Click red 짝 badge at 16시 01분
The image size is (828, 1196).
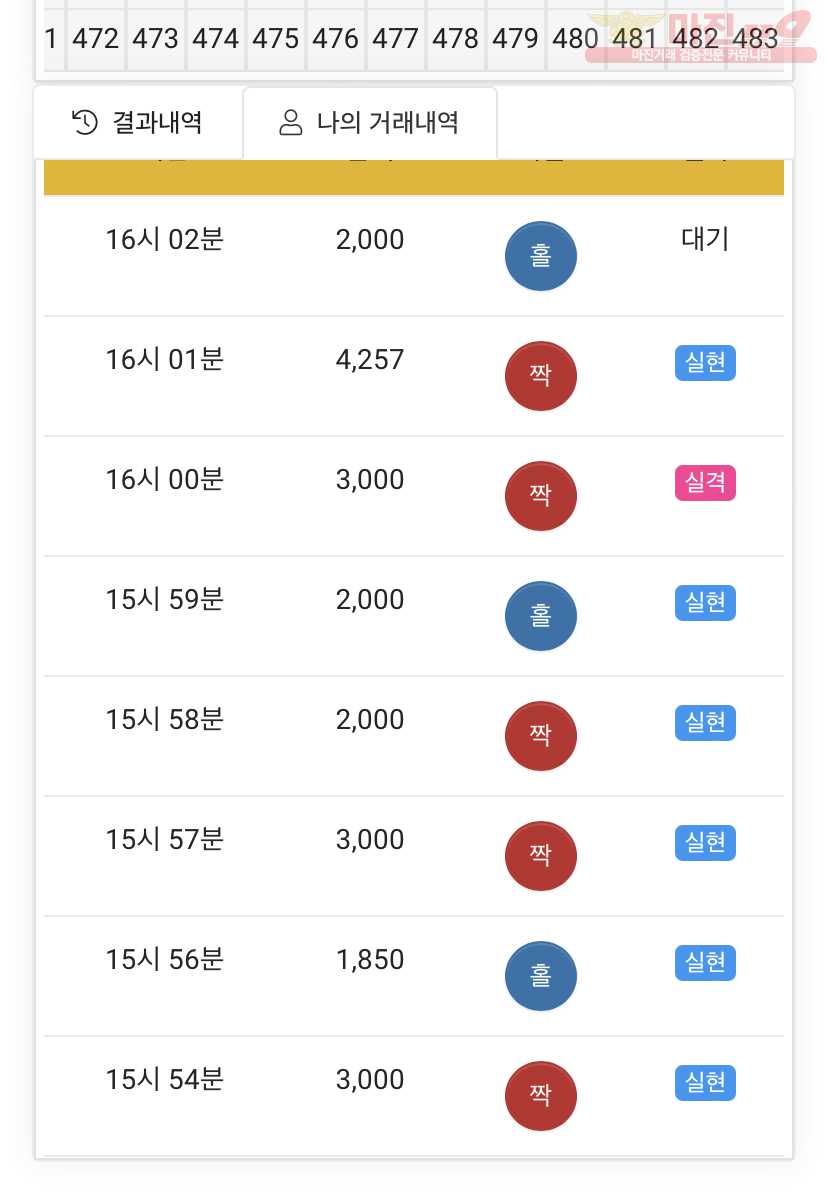click(x=541, y=376)
